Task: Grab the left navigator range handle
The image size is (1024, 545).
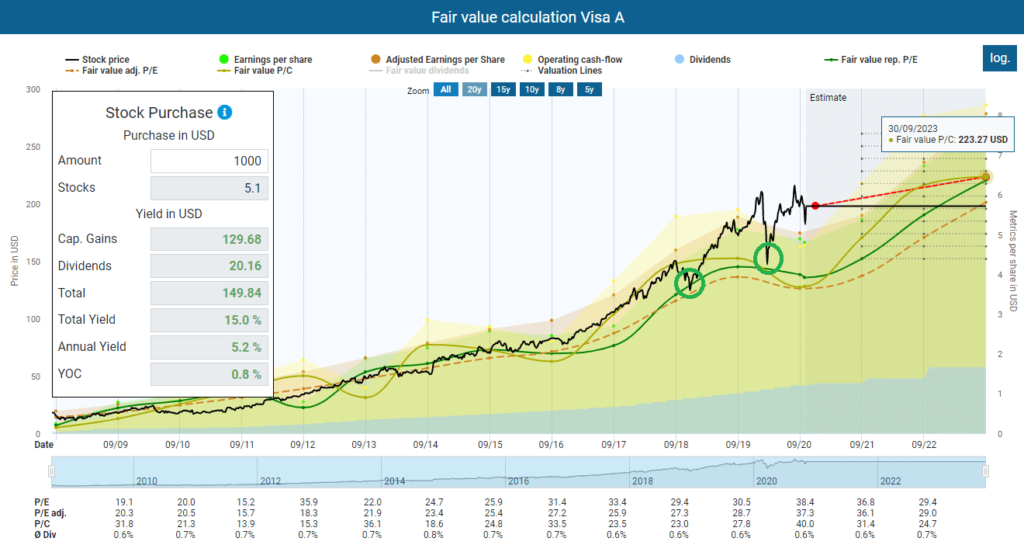Action: pos(52,471)
